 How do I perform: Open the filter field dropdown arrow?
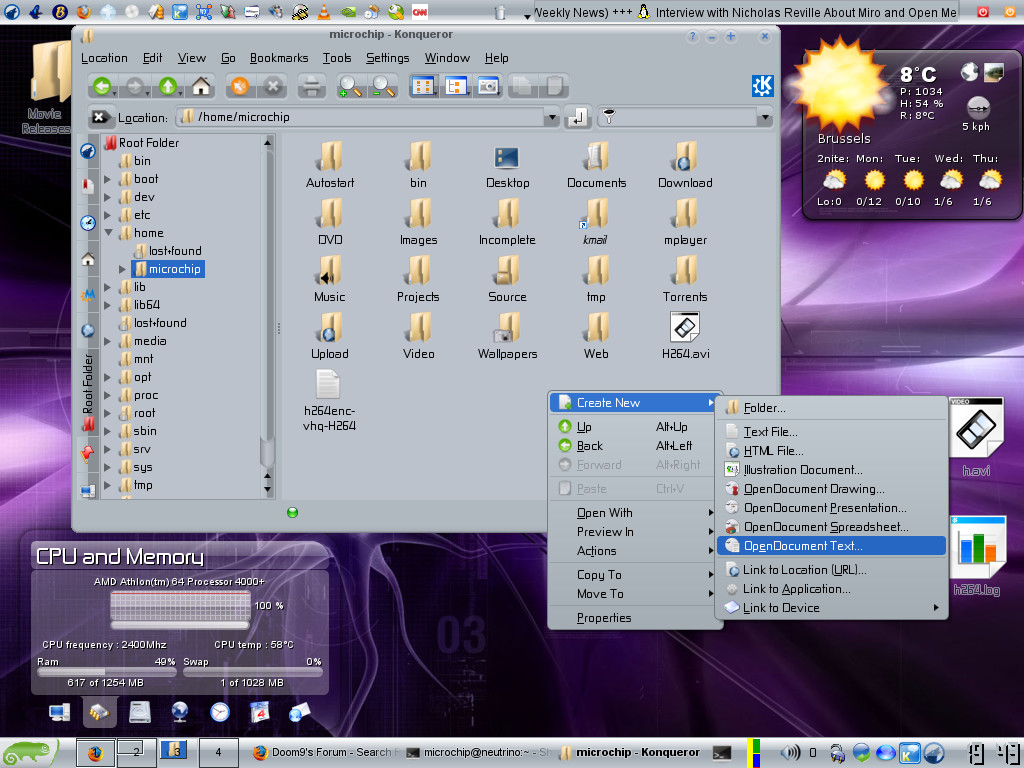pyautogui.click(x=765, y=118)
